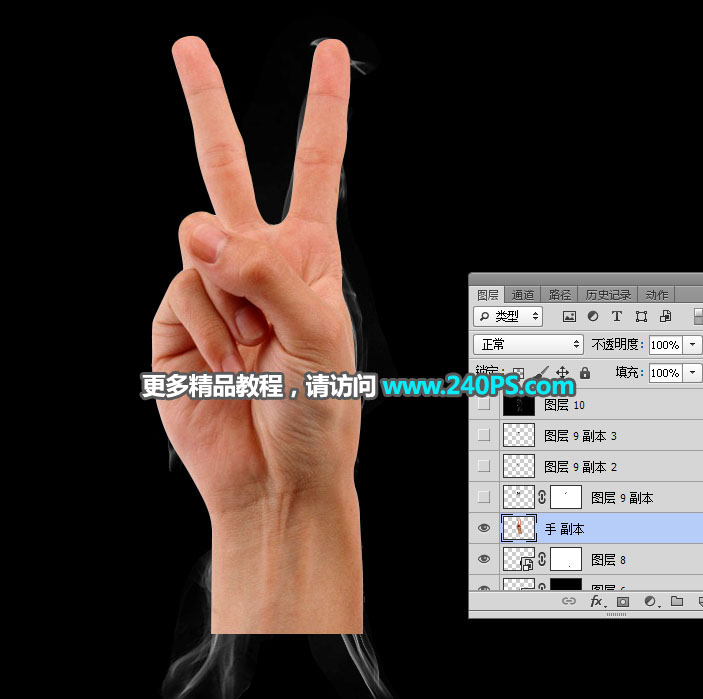Filter for smart object layers icon
The image size is (703, 699).
[x=665, y=317]
